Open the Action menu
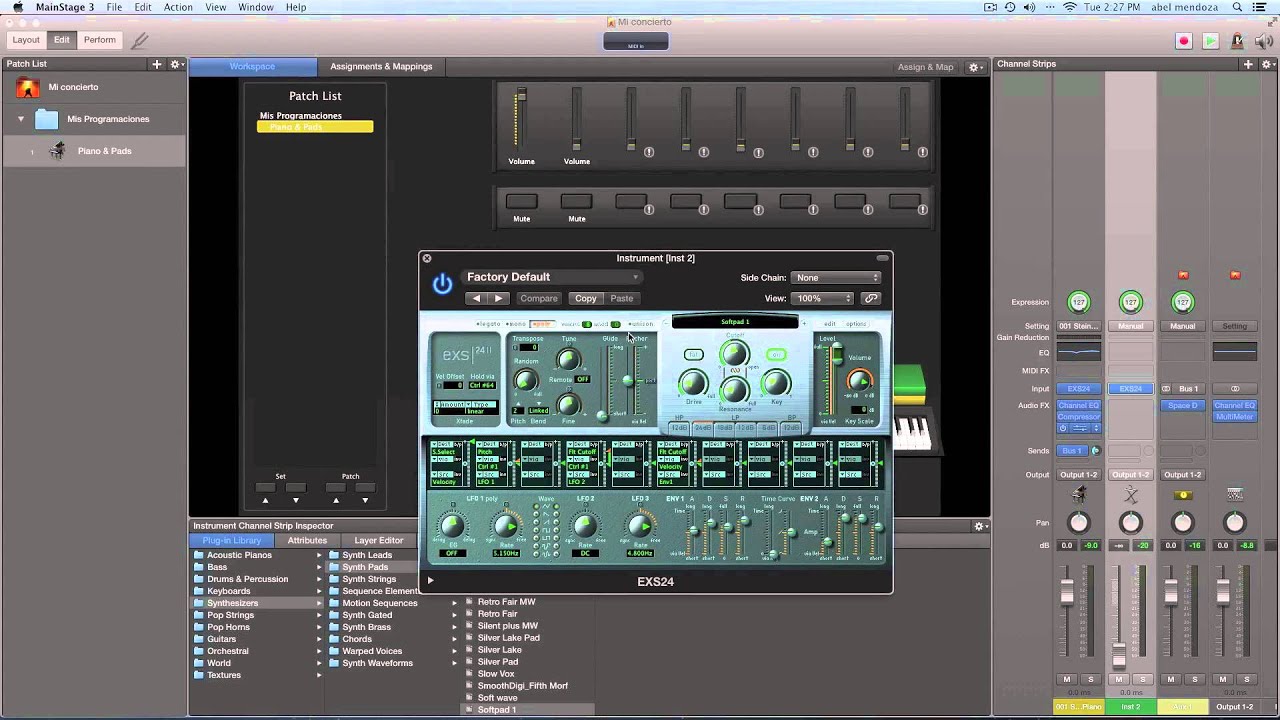The height and width of the screenshot is (720, 1280). 178,7
